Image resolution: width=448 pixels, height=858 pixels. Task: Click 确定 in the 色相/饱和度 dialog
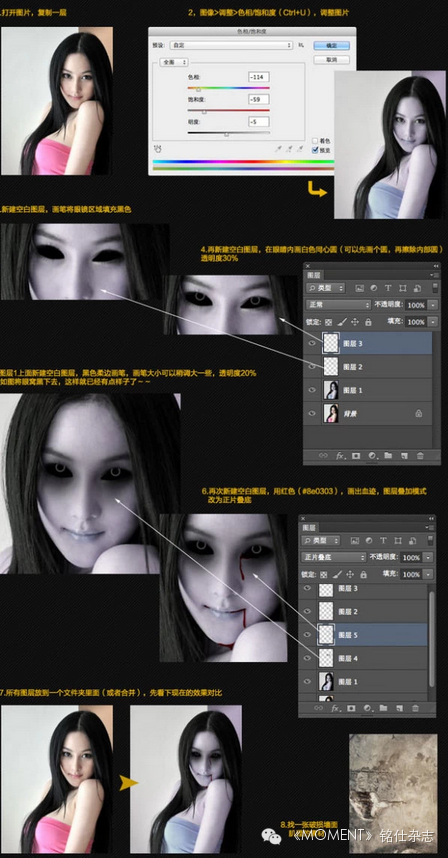pos(331,45)
